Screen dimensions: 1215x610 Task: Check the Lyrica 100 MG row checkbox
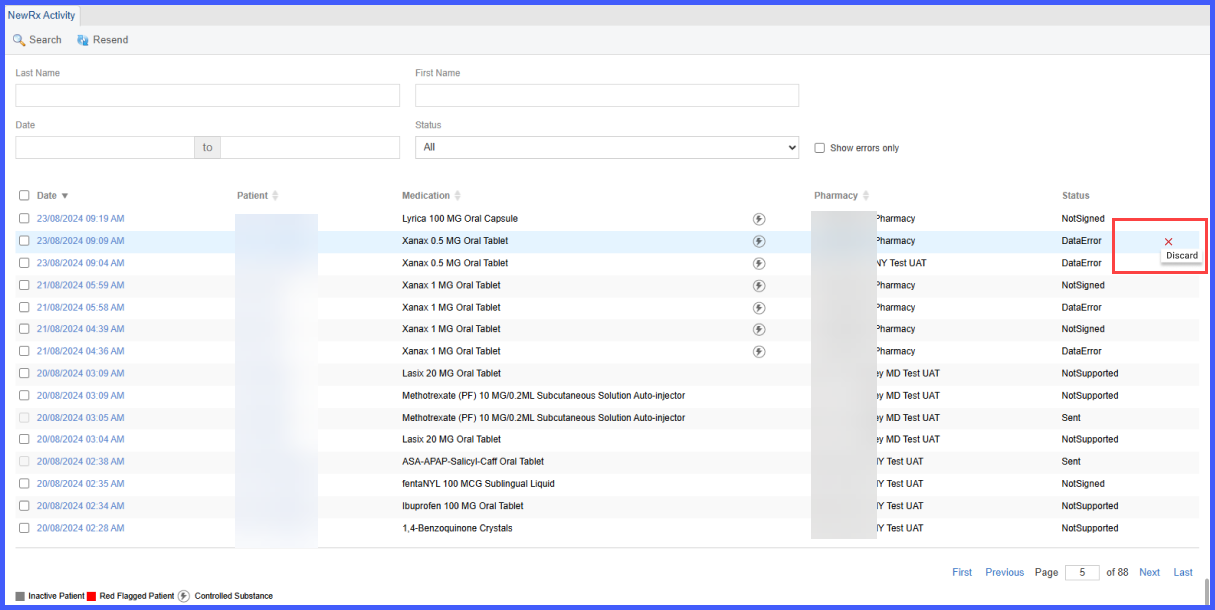tap(24, 218)
